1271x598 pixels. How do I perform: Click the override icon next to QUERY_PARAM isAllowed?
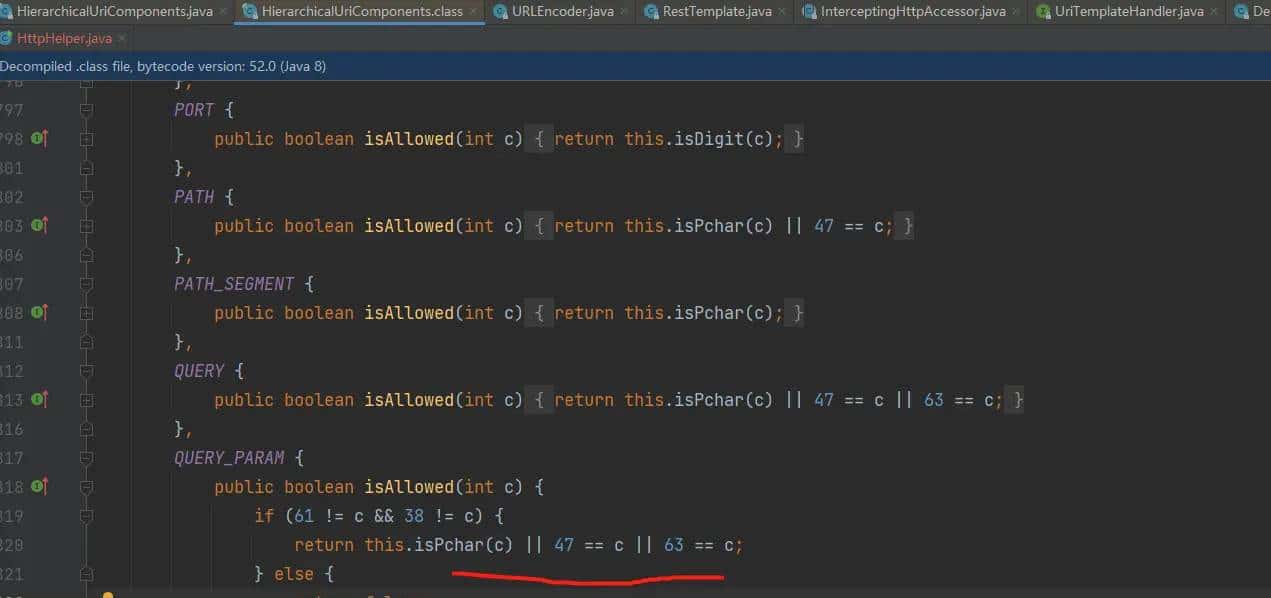pos(35,486)
